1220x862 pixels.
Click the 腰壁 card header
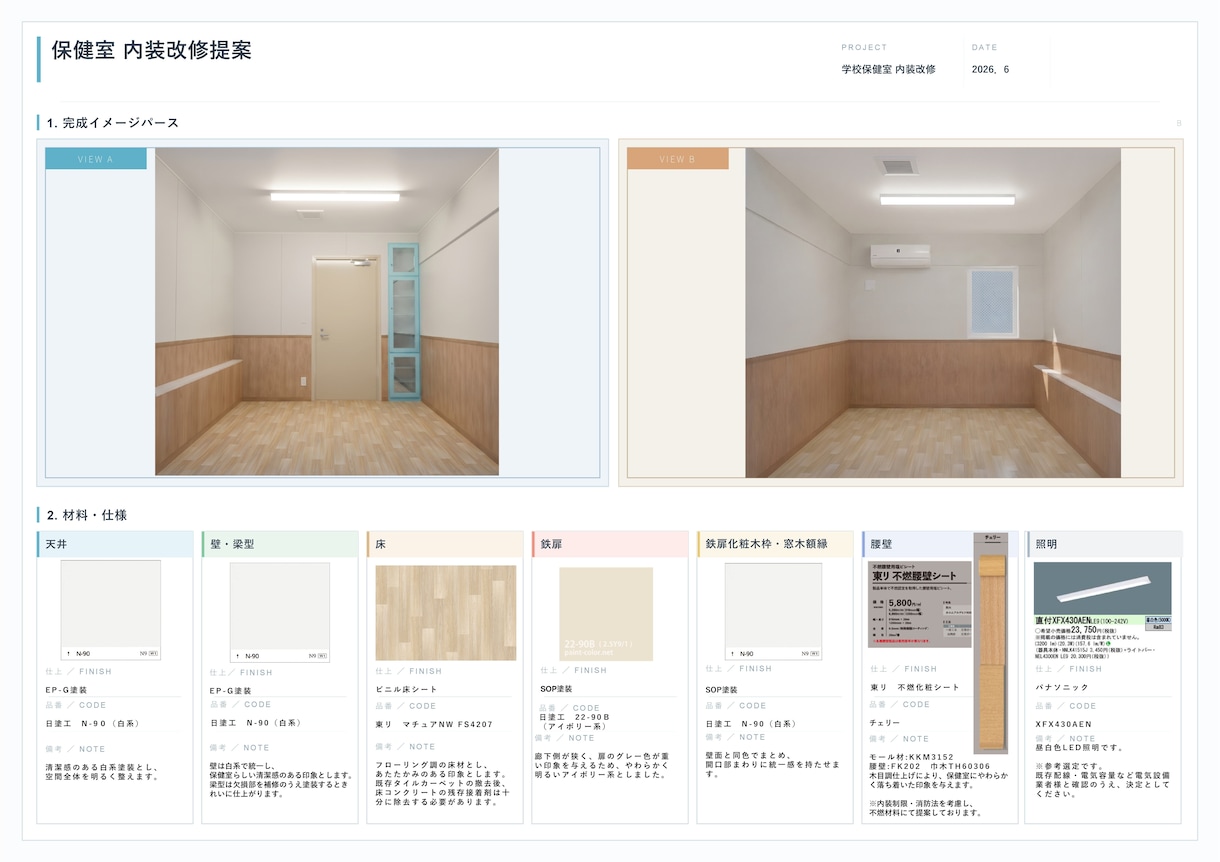(918, 544)
